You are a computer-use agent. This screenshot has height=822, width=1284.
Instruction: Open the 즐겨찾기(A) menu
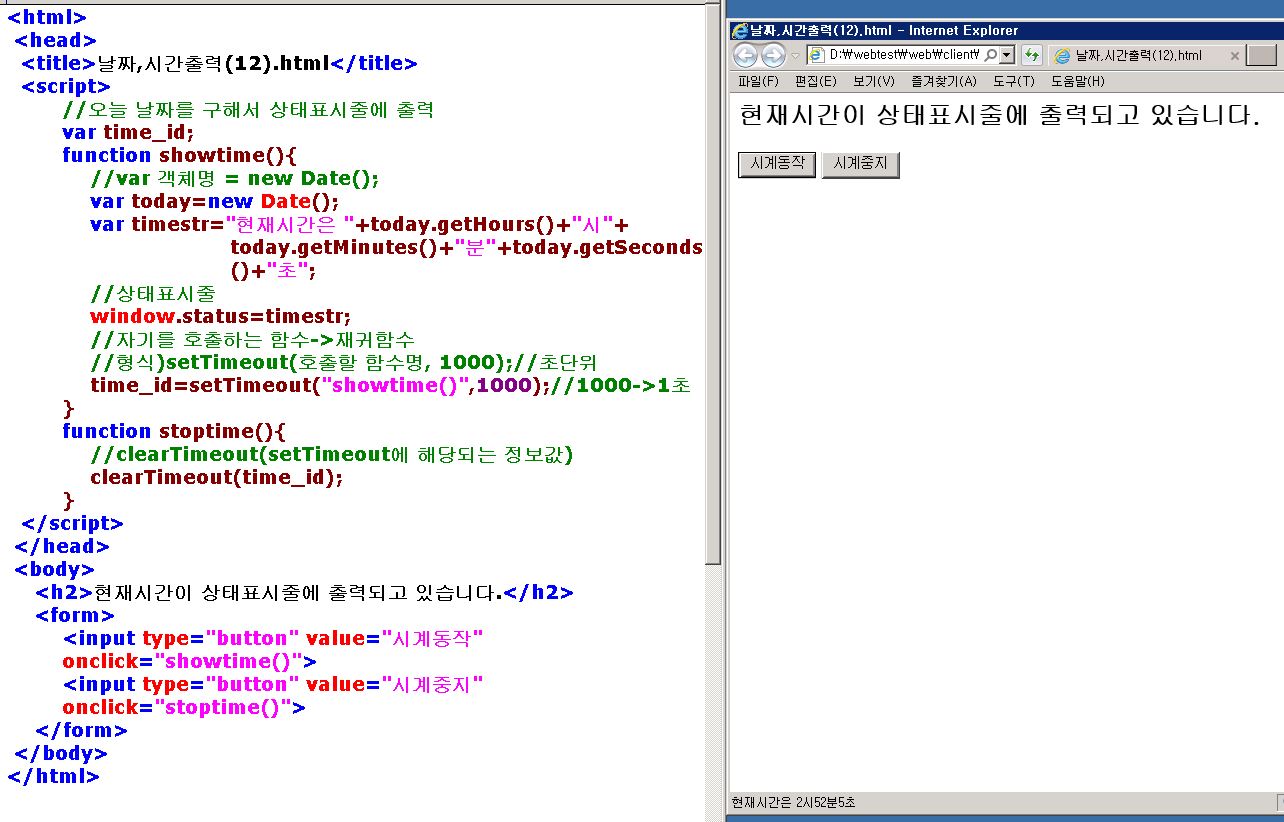click(x=944, y=81)
